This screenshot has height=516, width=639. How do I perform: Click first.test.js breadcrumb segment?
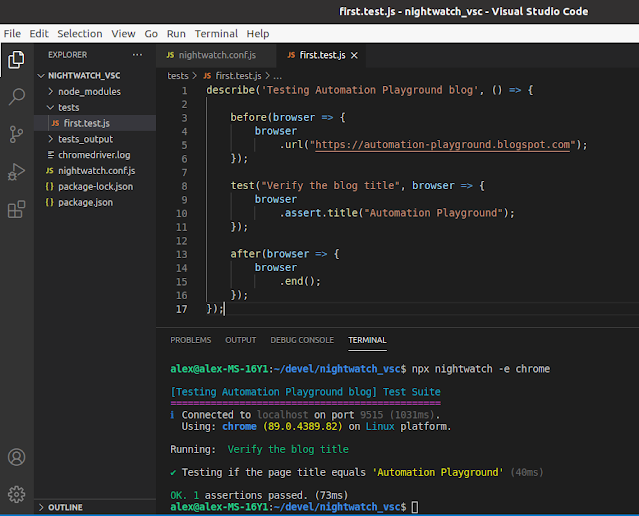(x=238, y=76)
